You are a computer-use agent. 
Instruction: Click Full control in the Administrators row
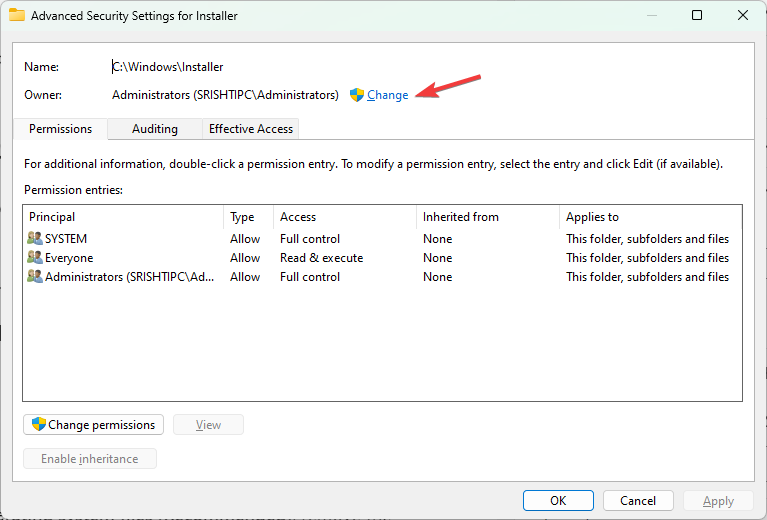click(x=310, y=277)
